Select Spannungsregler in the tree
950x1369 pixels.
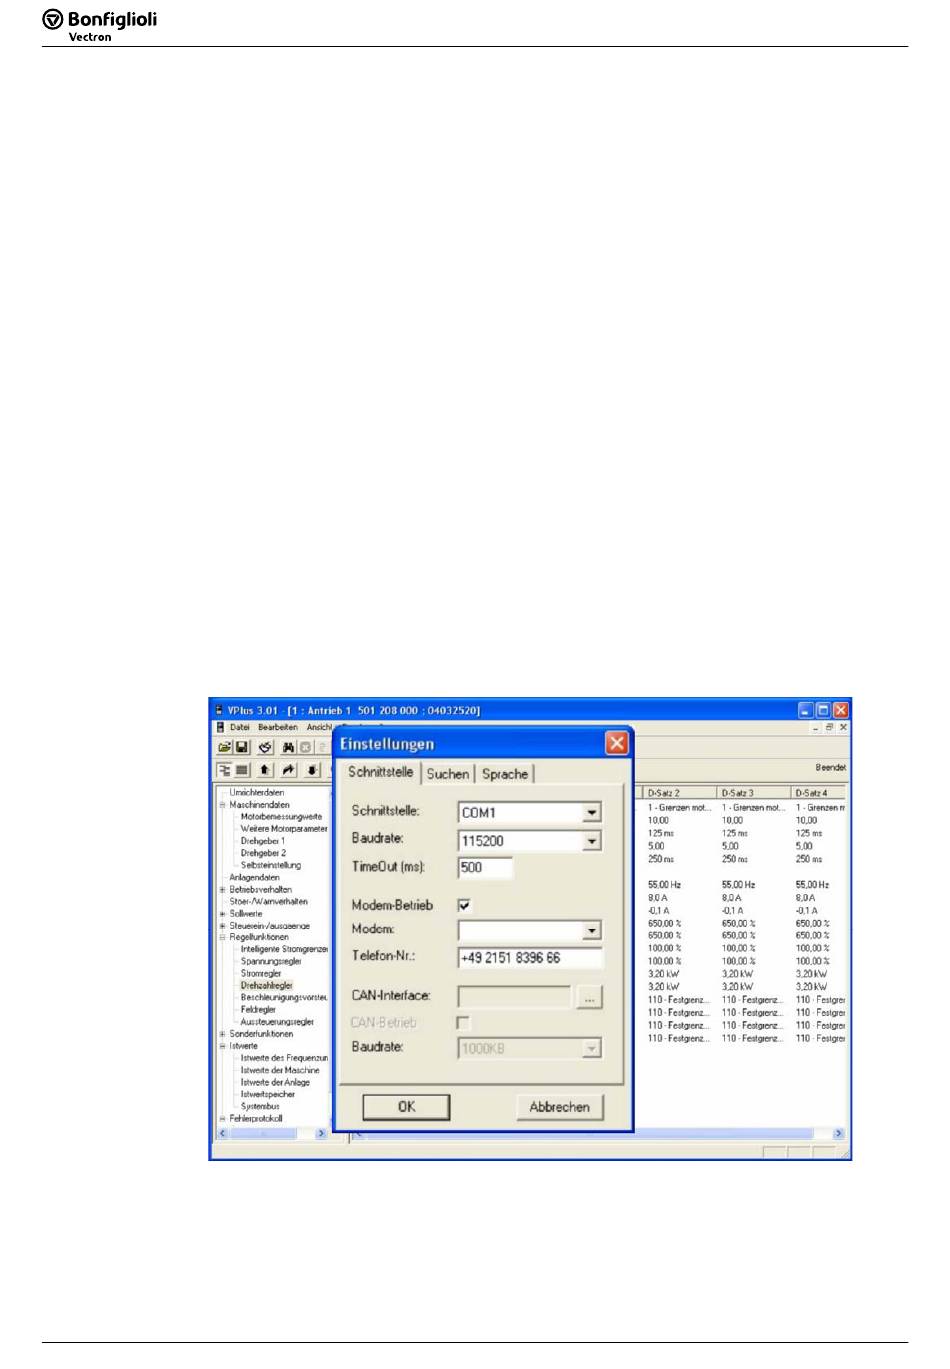[x=271, y=961]
